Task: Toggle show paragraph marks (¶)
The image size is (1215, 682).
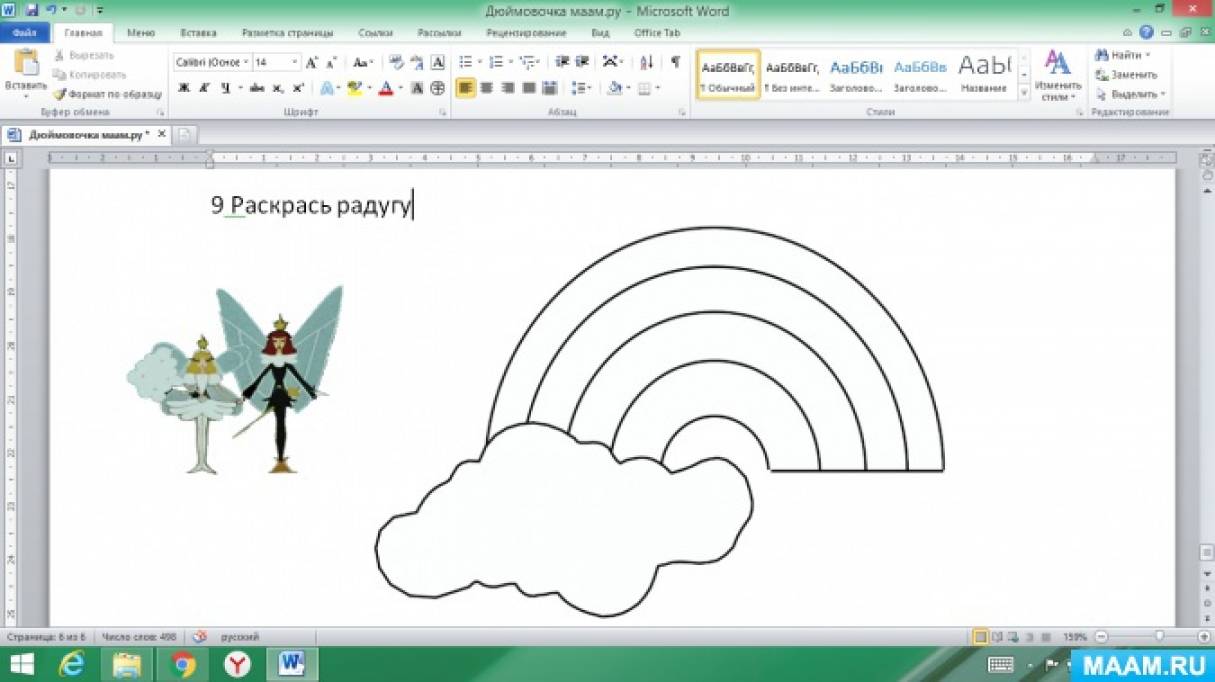Action: pyautogui.click(x=675, y=62)
